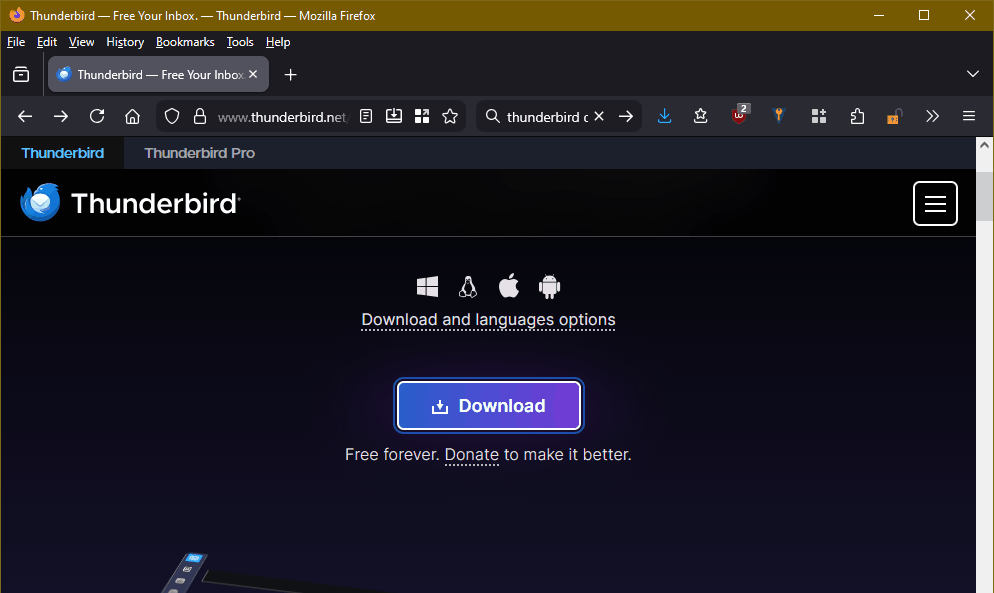Open the Edit menu
994x593 pixels.
pos(47,42)
